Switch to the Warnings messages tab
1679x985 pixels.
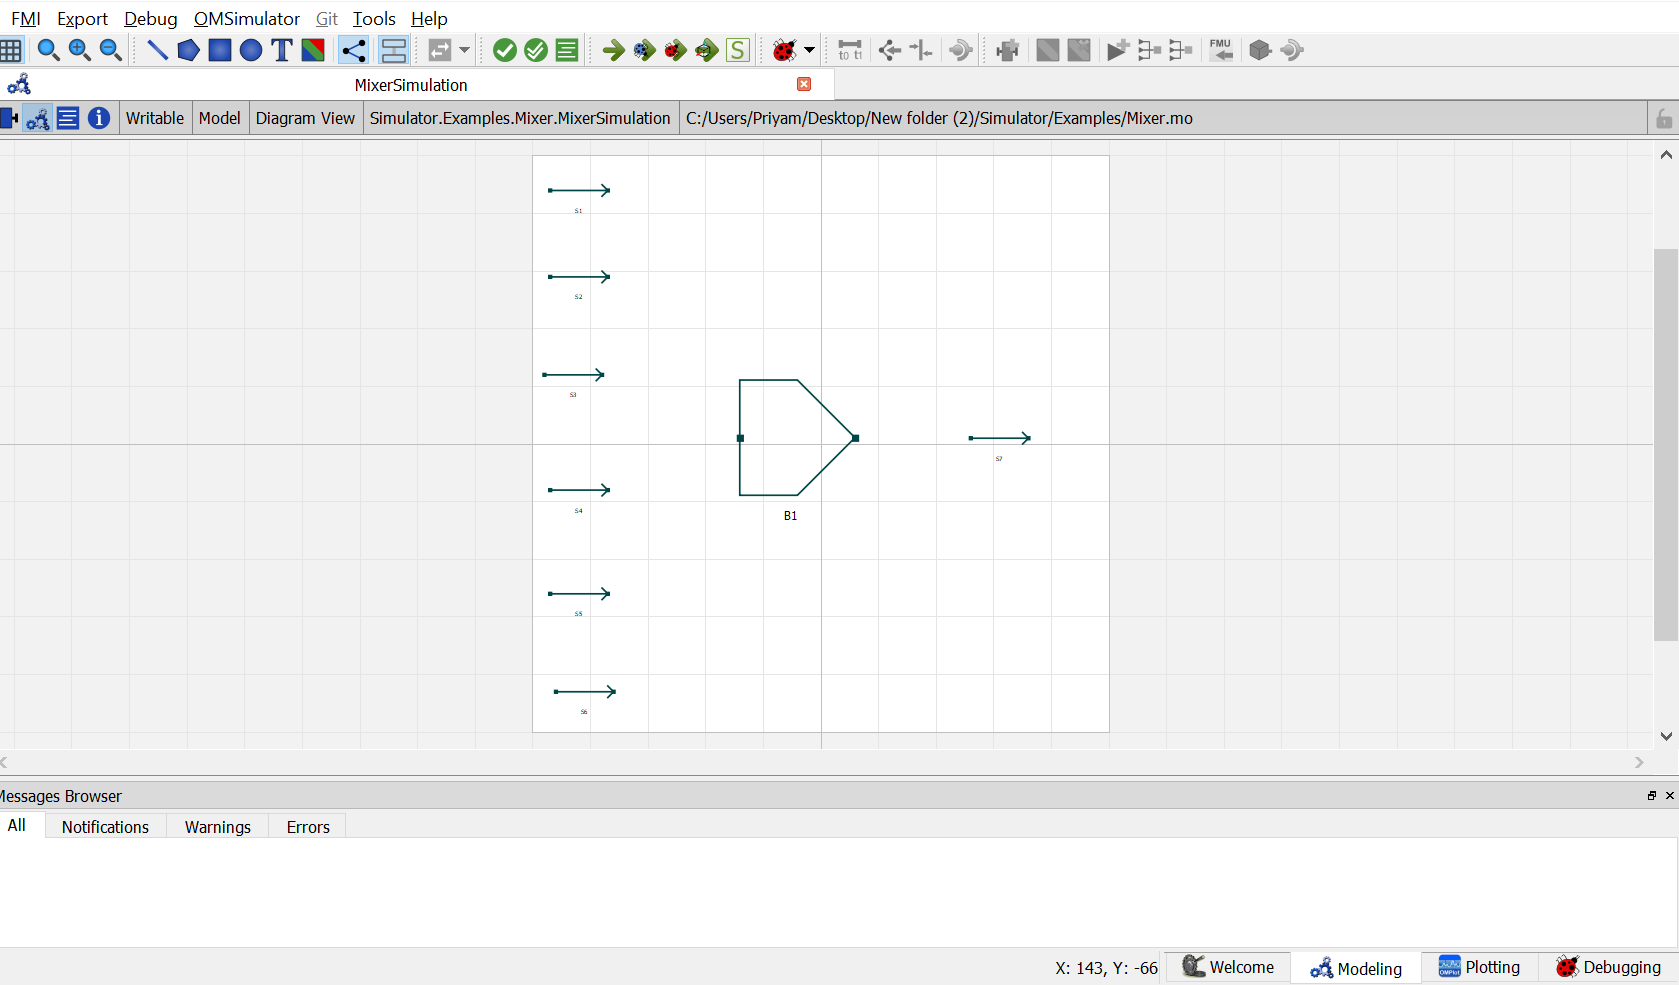click(x=218, y=827)
